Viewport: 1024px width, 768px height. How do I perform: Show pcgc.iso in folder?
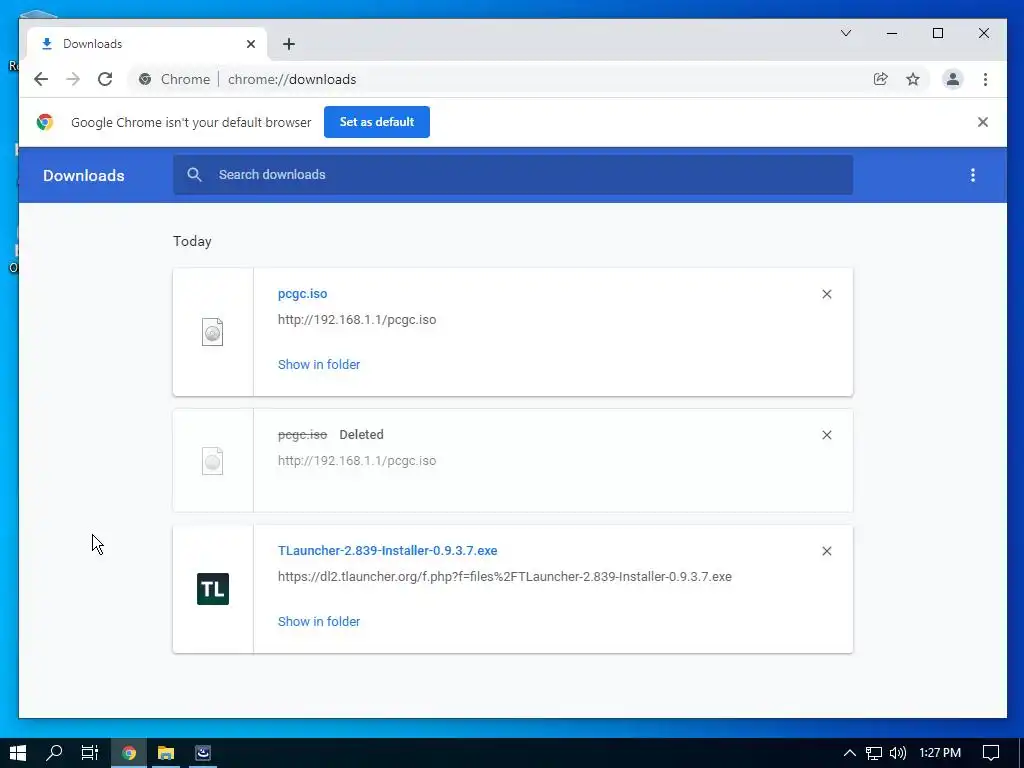(319, 364)
